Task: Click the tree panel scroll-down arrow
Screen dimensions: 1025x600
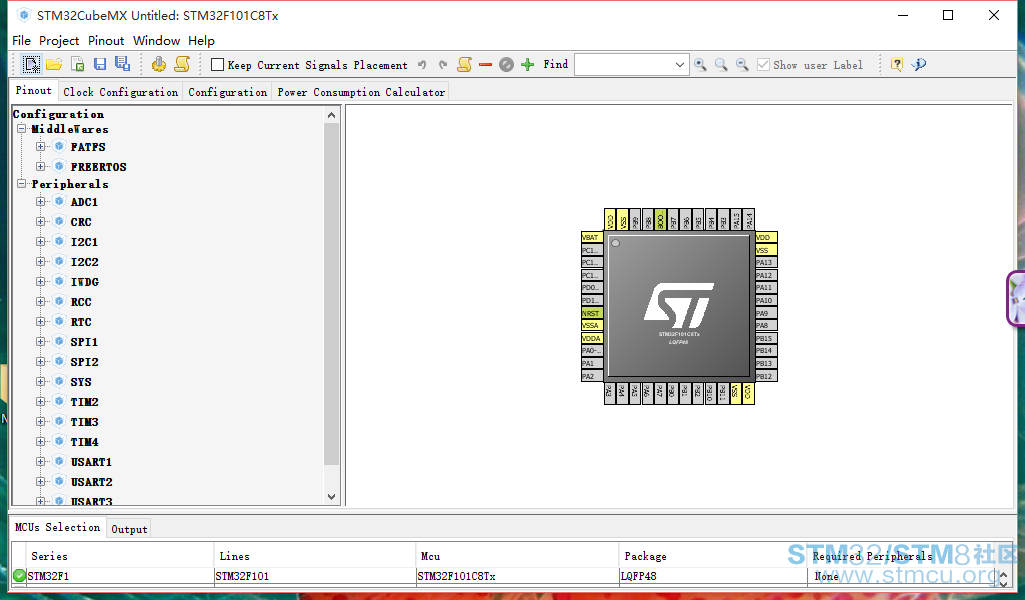Action: tap(331, 497)
